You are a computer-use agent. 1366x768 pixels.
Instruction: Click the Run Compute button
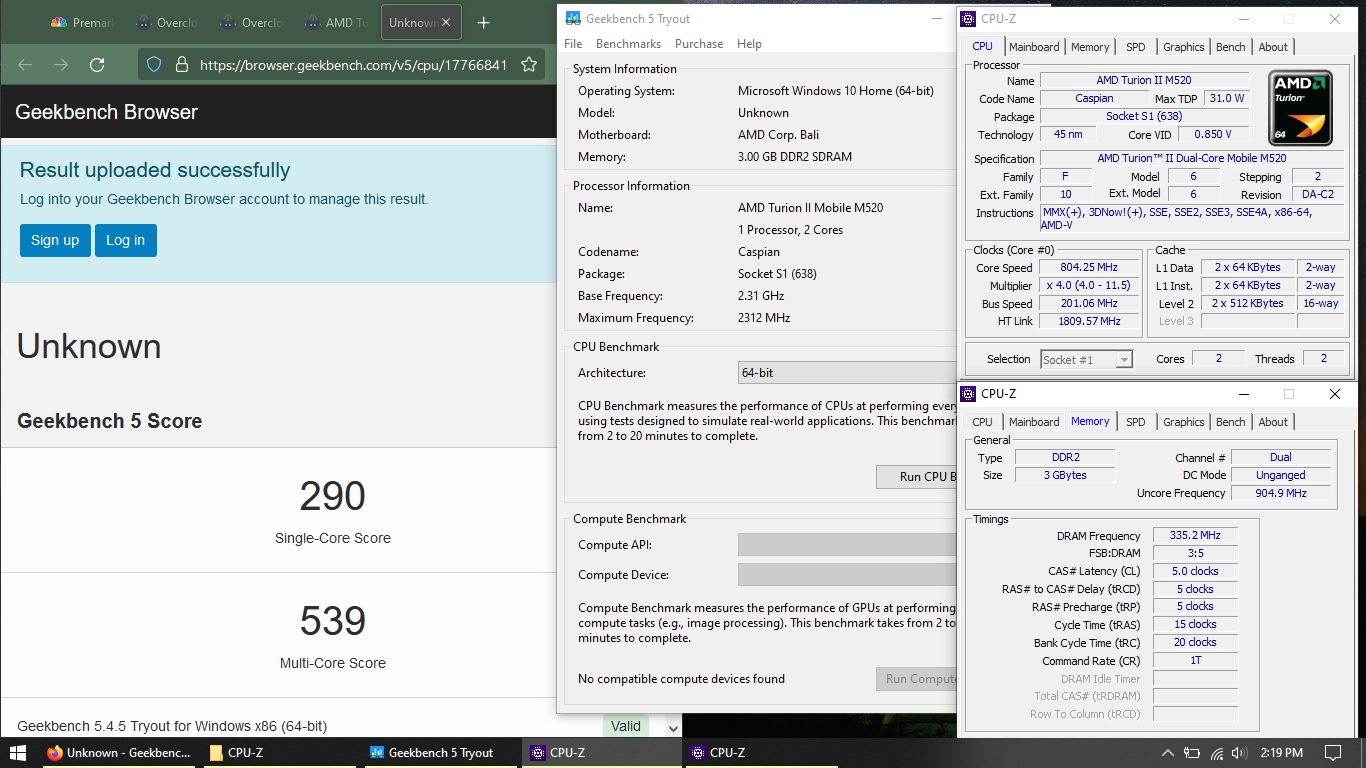[x=916, y=679]
